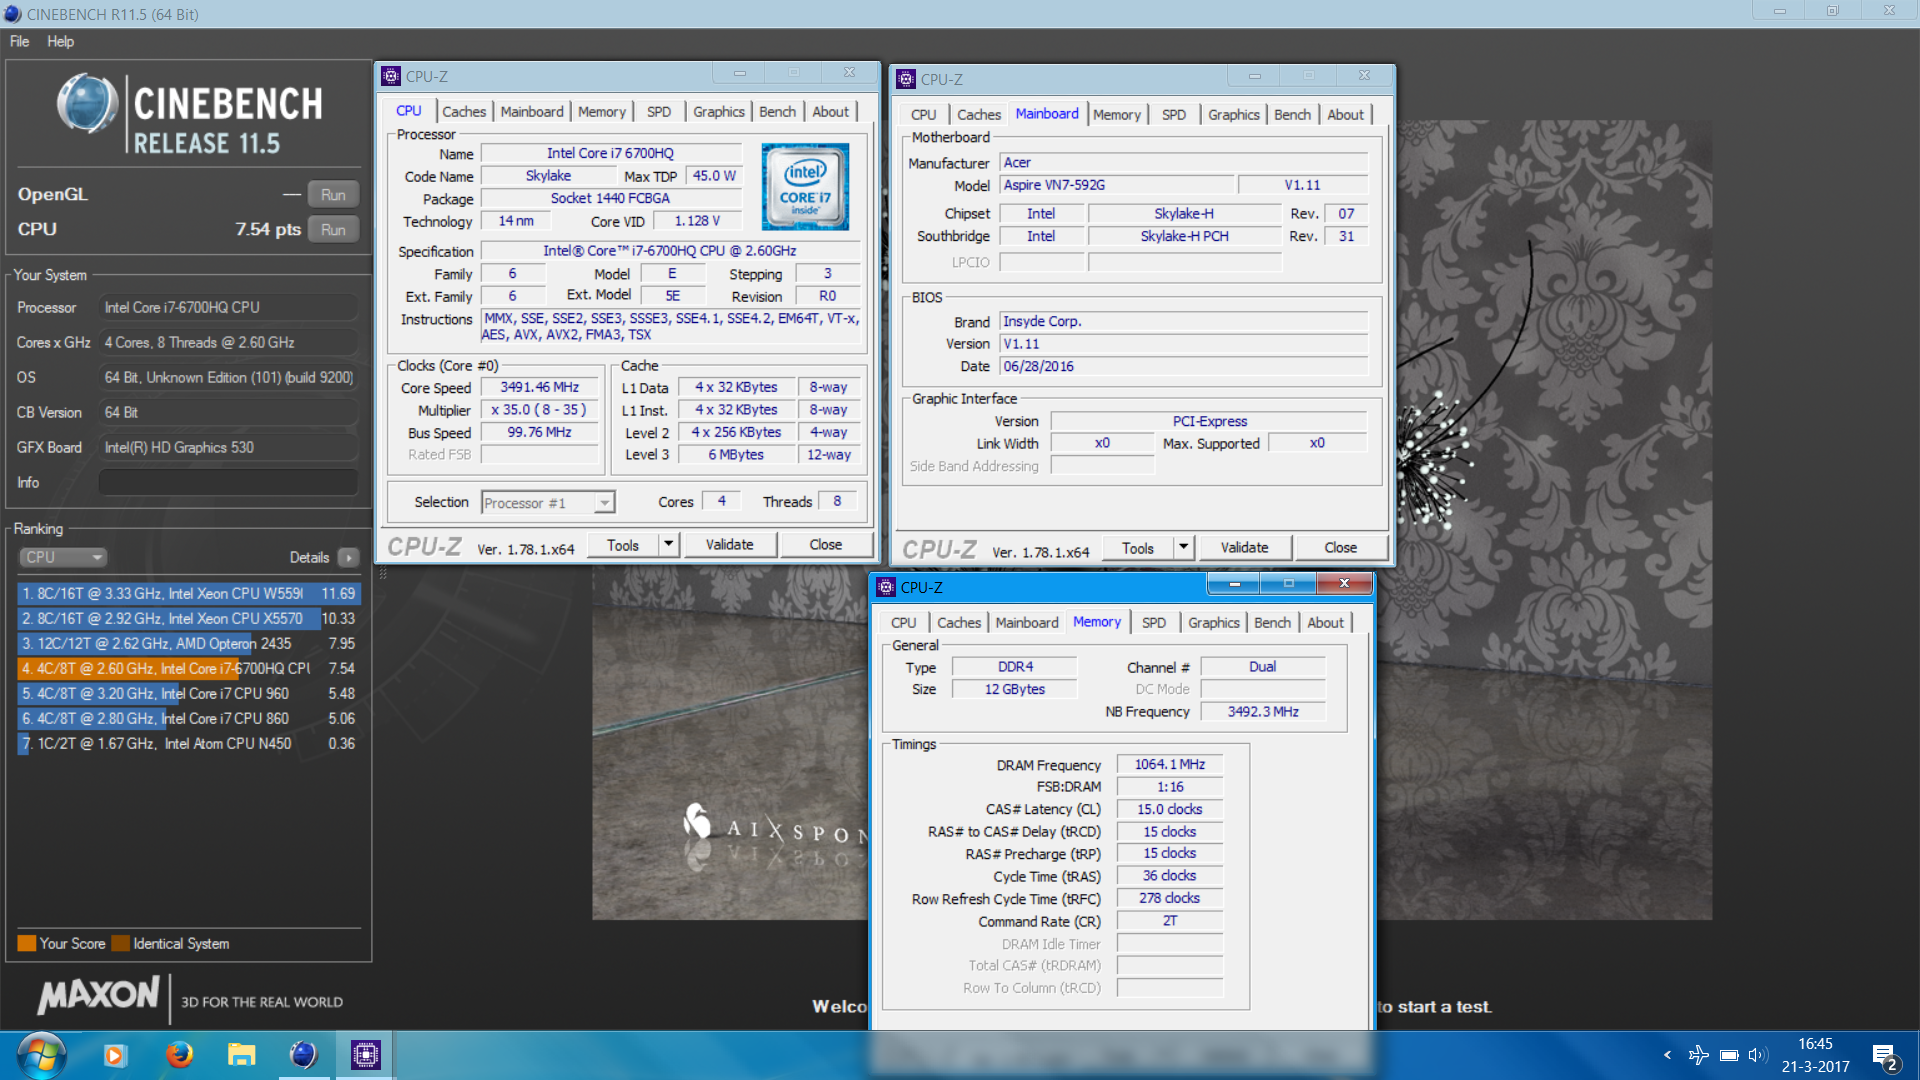Click the Info input field in Cinebench

[228, 482]
